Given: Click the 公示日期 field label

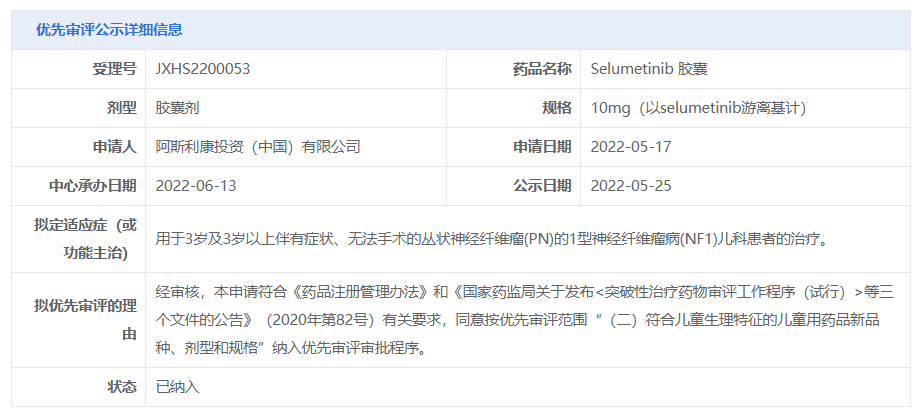Looking at the screenshot, I should pos(542,186).
